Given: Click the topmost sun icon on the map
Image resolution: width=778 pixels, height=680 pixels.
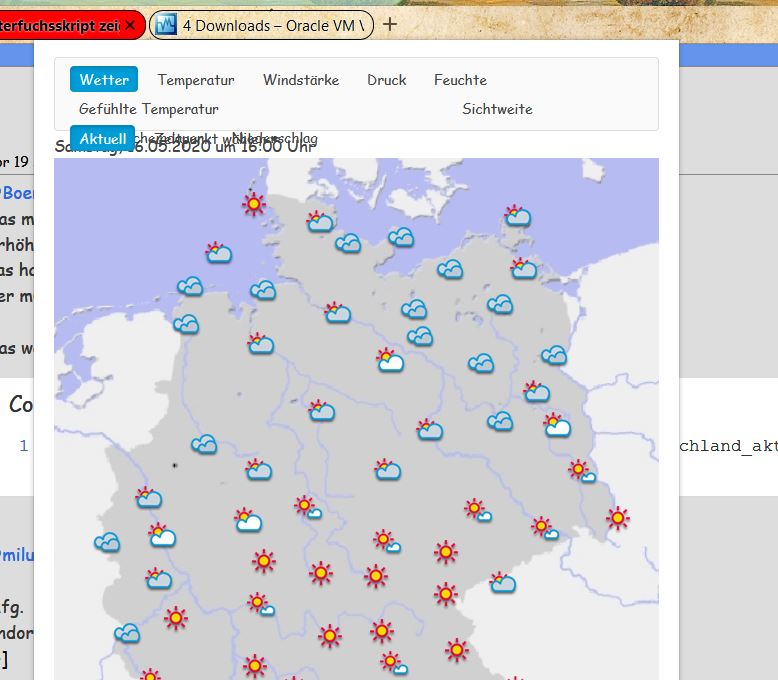Looking at the screenshot, I should [x=254, y=205].
